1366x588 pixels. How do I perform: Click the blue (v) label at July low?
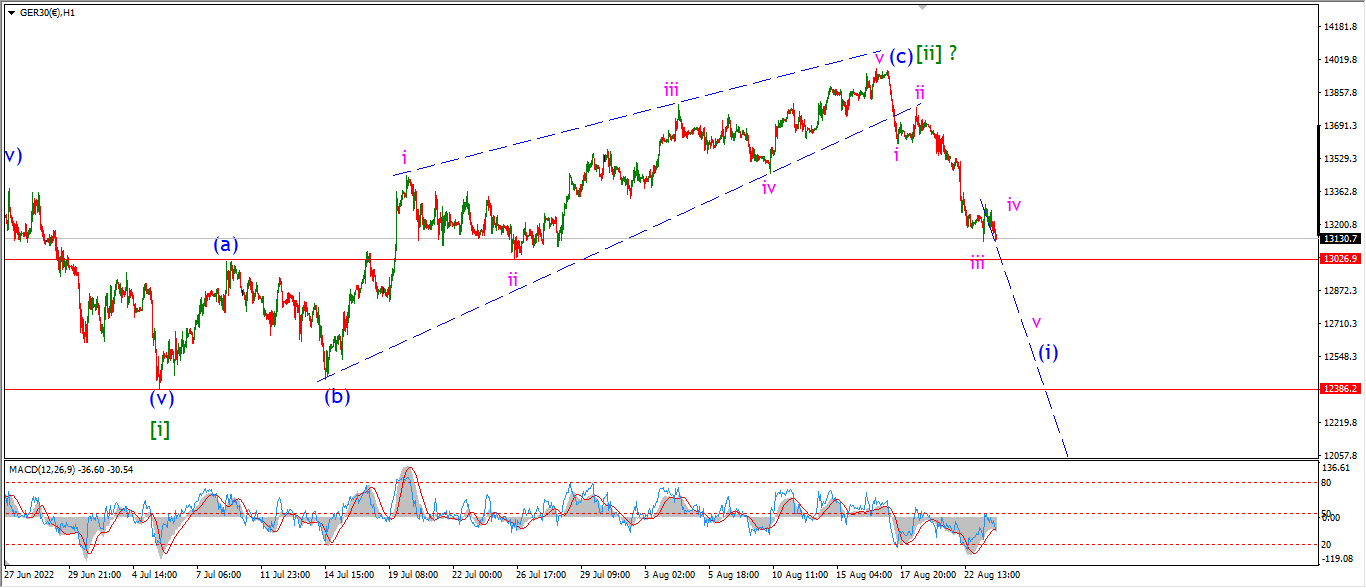pos(162,399)
